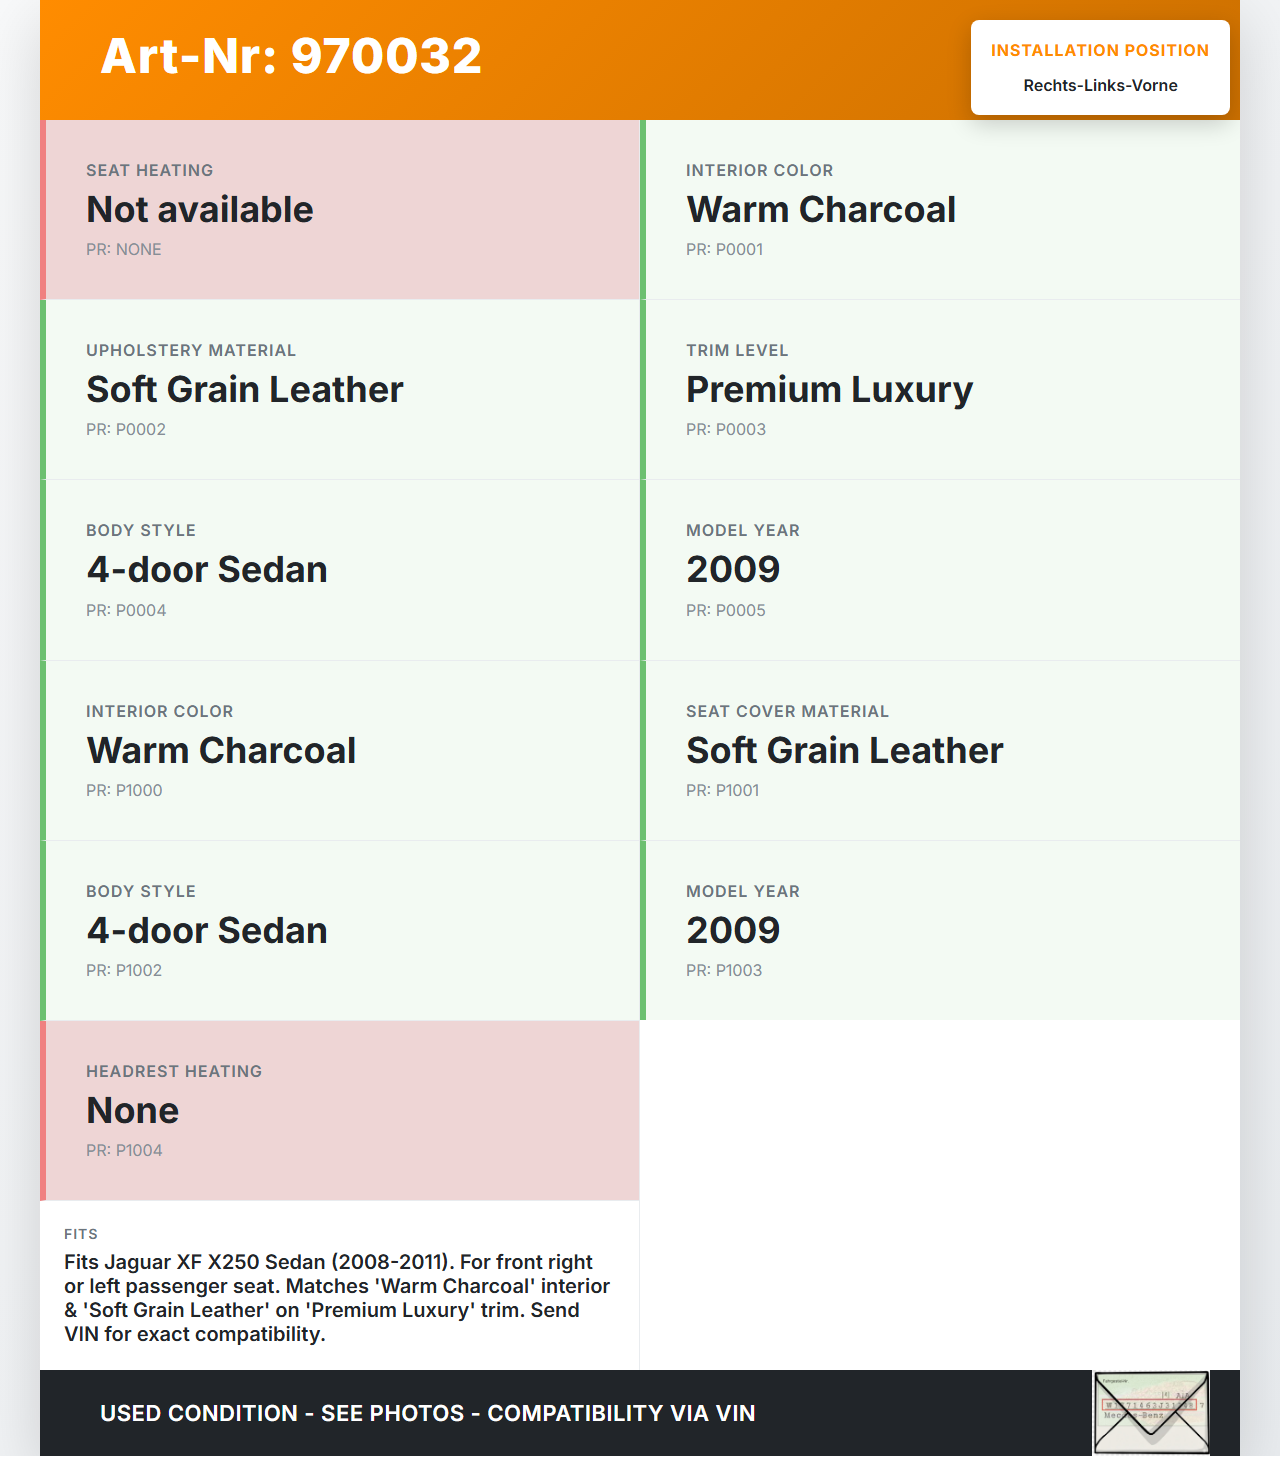Screen dimensions: 1280x1457
Task: Click the Upholstery Material card
Action: click(341, 390)
